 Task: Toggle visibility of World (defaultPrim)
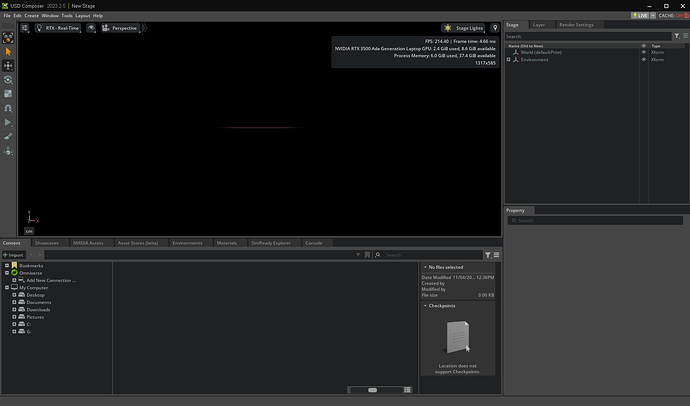644,52
